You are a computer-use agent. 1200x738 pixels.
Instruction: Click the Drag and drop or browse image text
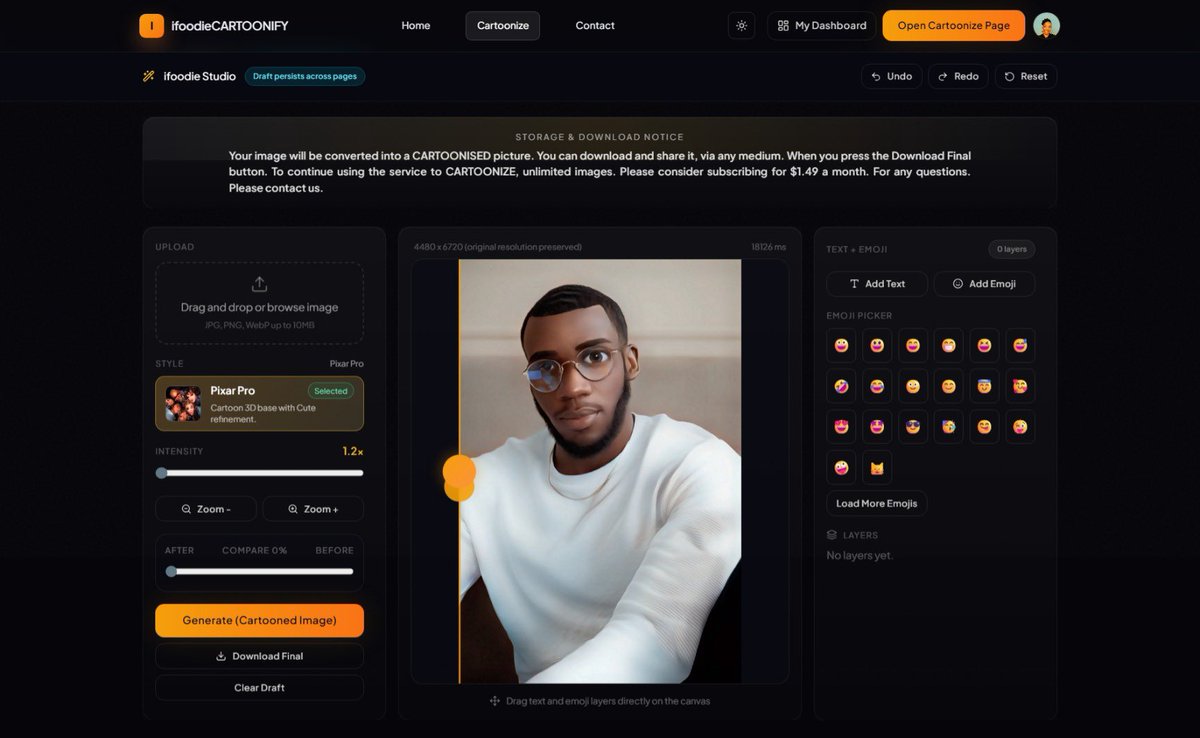(259, 307)
